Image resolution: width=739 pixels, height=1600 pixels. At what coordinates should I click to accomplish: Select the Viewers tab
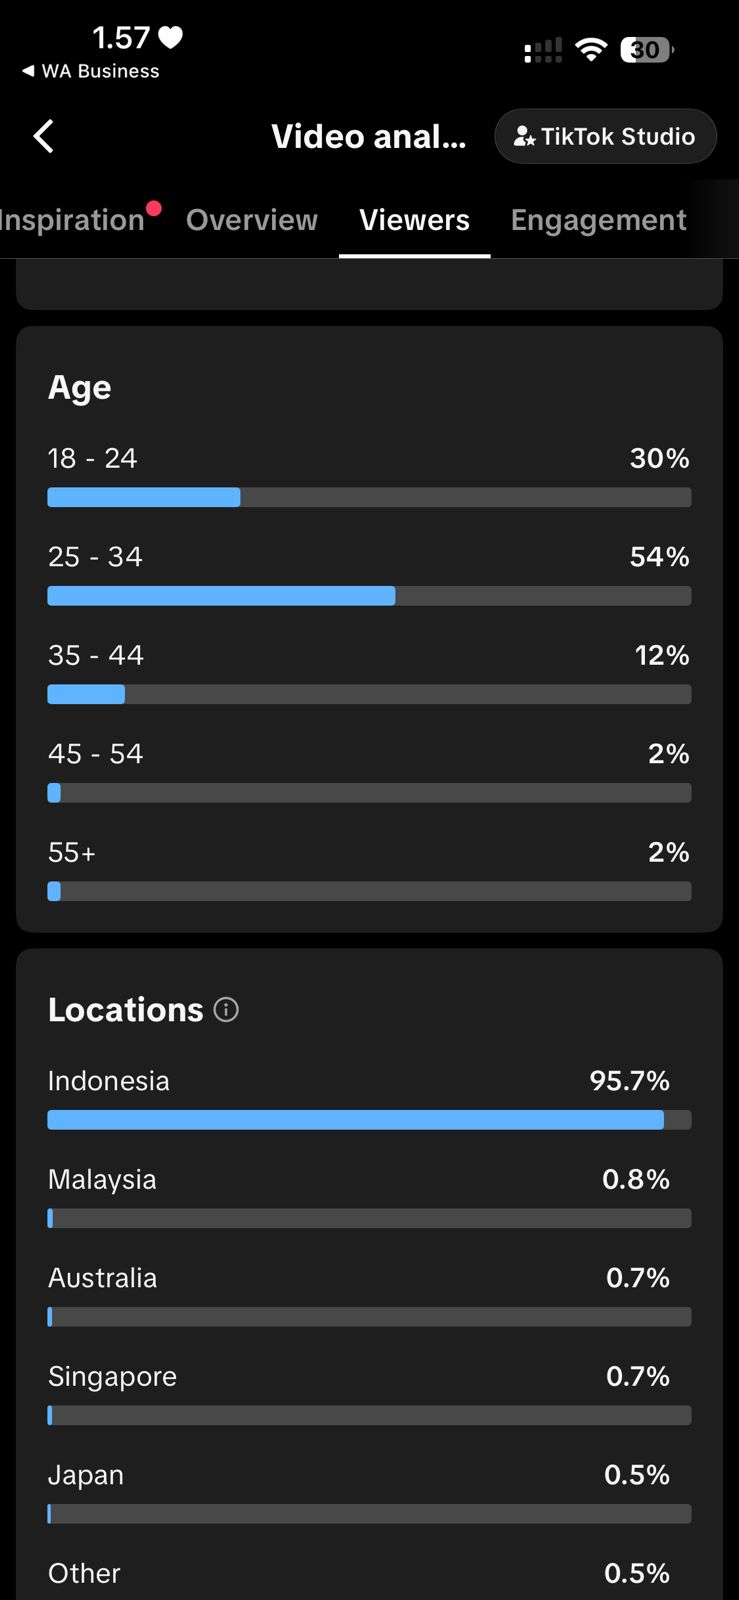coord(414,220)
